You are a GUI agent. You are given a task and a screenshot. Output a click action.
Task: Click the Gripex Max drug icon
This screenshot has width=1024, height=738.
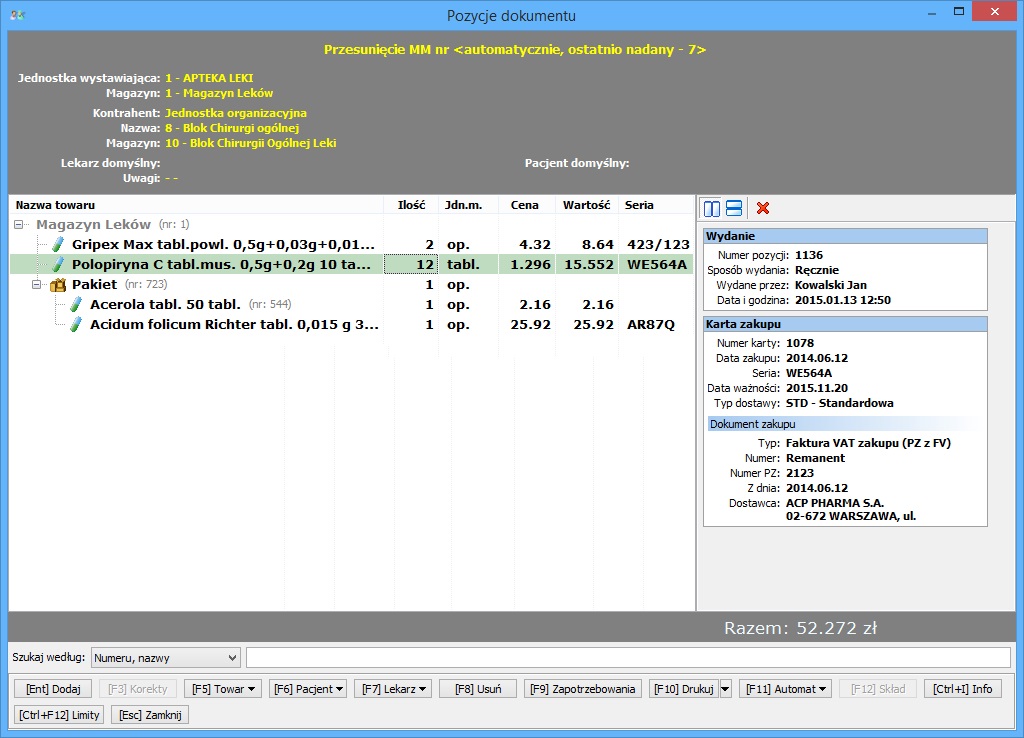[58, 244]
